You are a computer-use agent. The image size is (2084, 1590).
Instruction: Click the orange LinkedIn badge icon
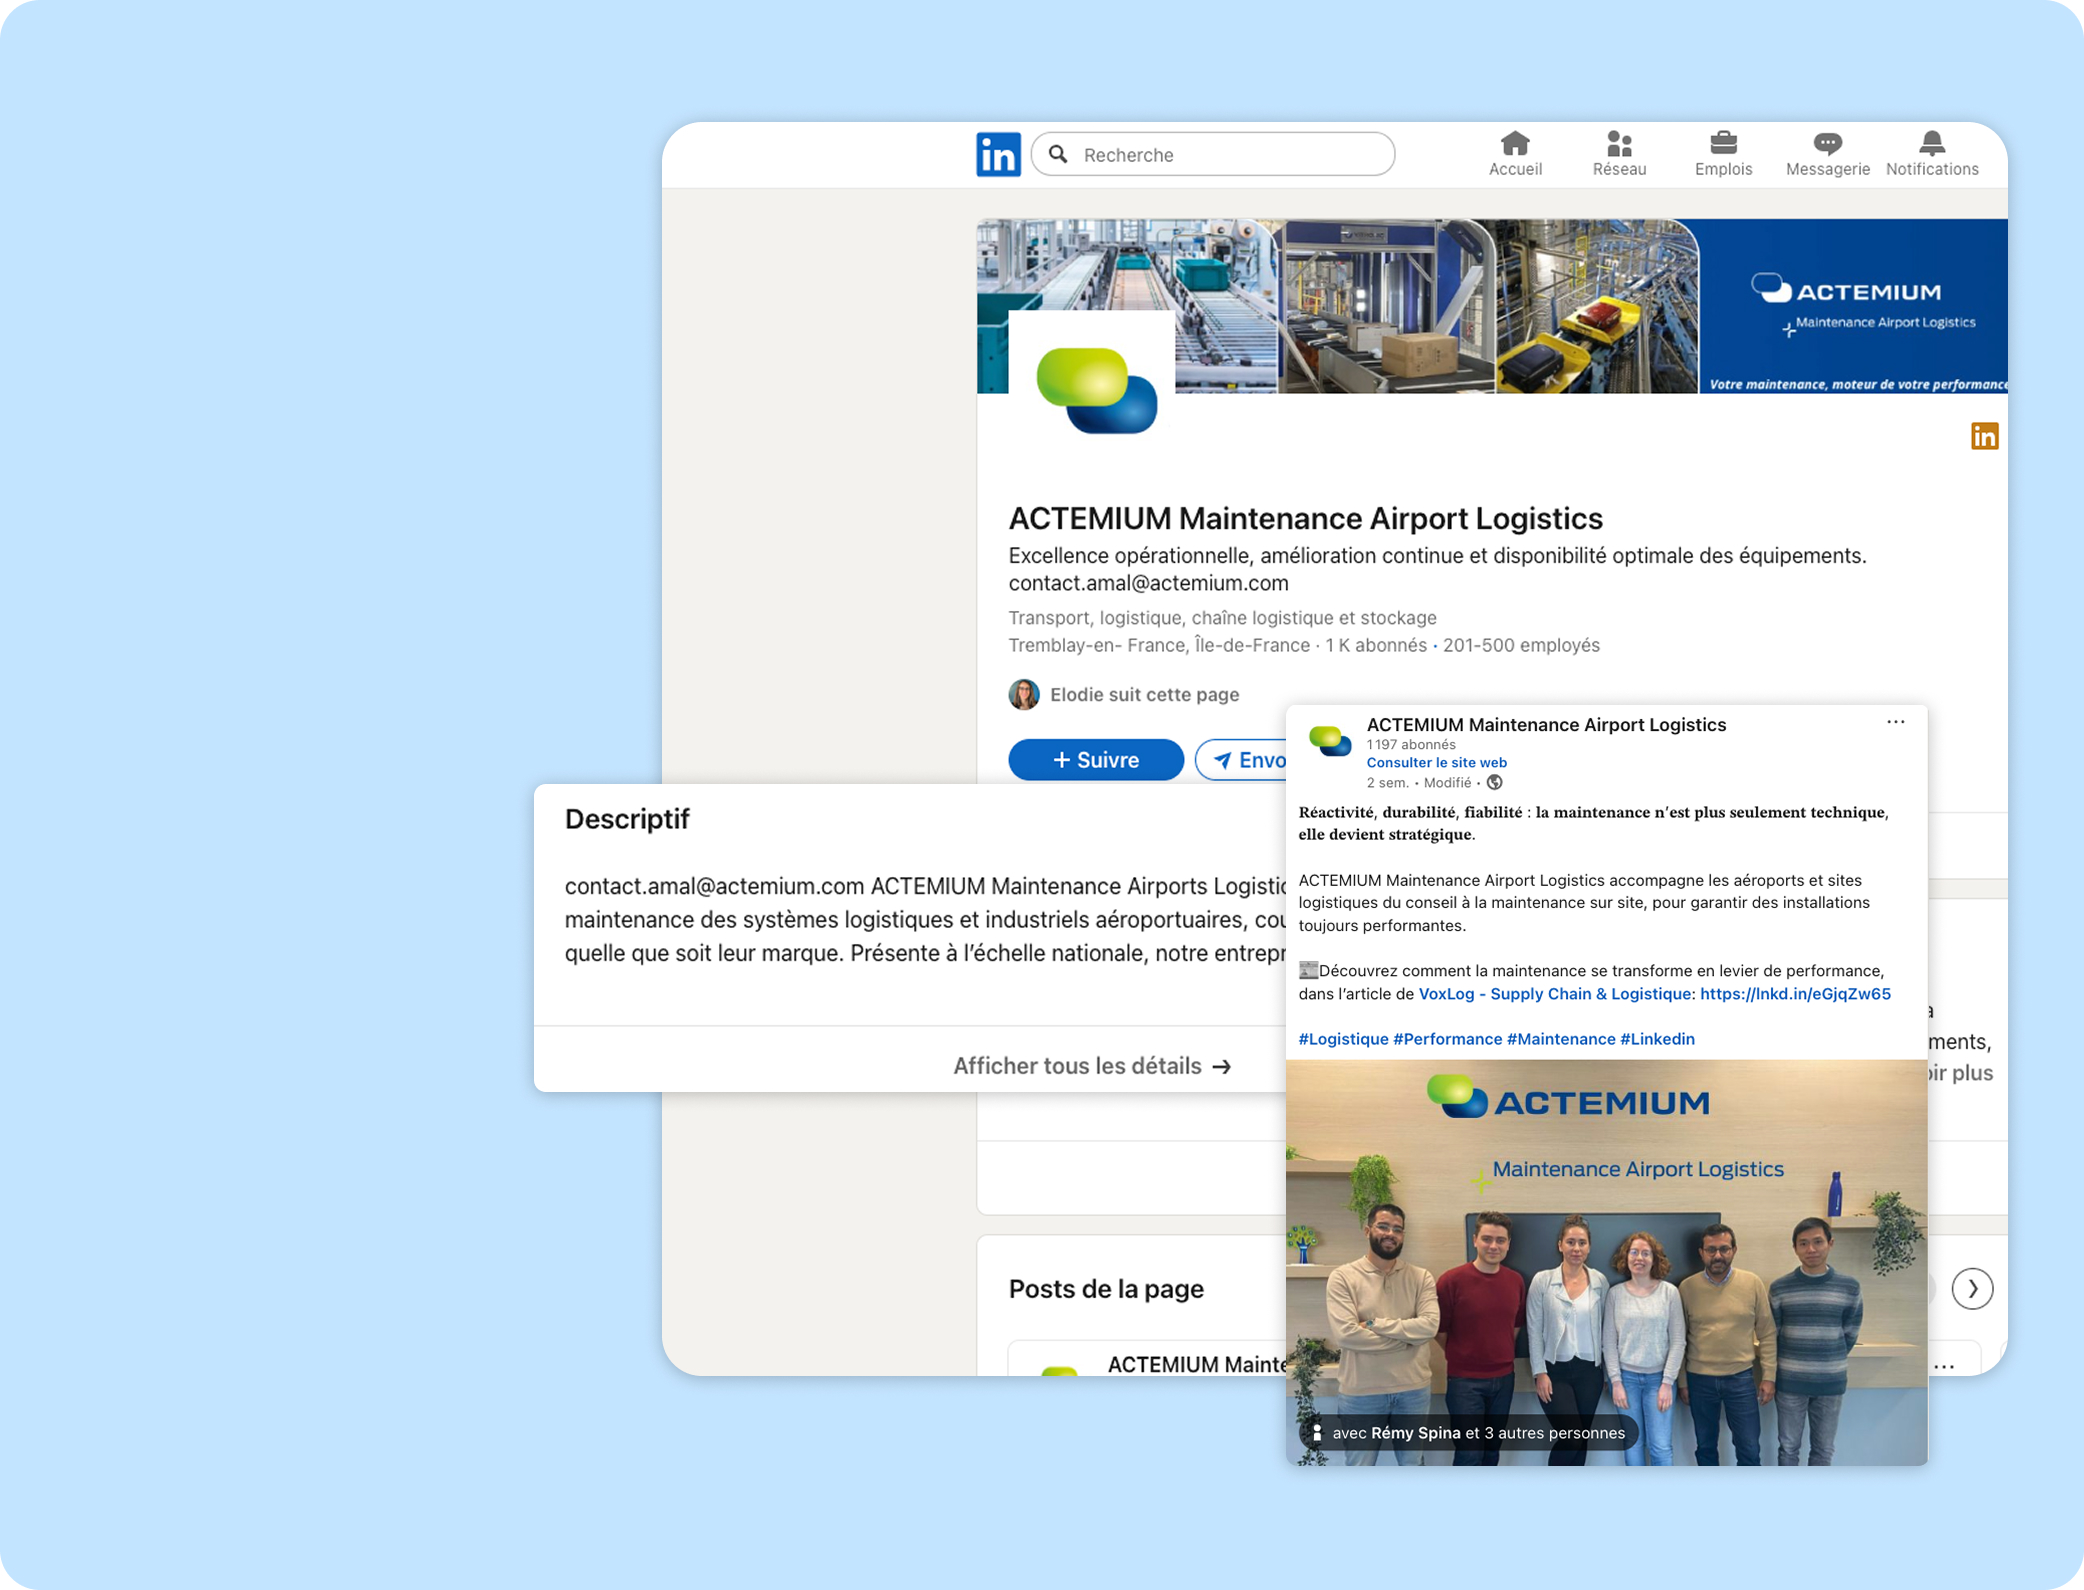(1984, 436)
